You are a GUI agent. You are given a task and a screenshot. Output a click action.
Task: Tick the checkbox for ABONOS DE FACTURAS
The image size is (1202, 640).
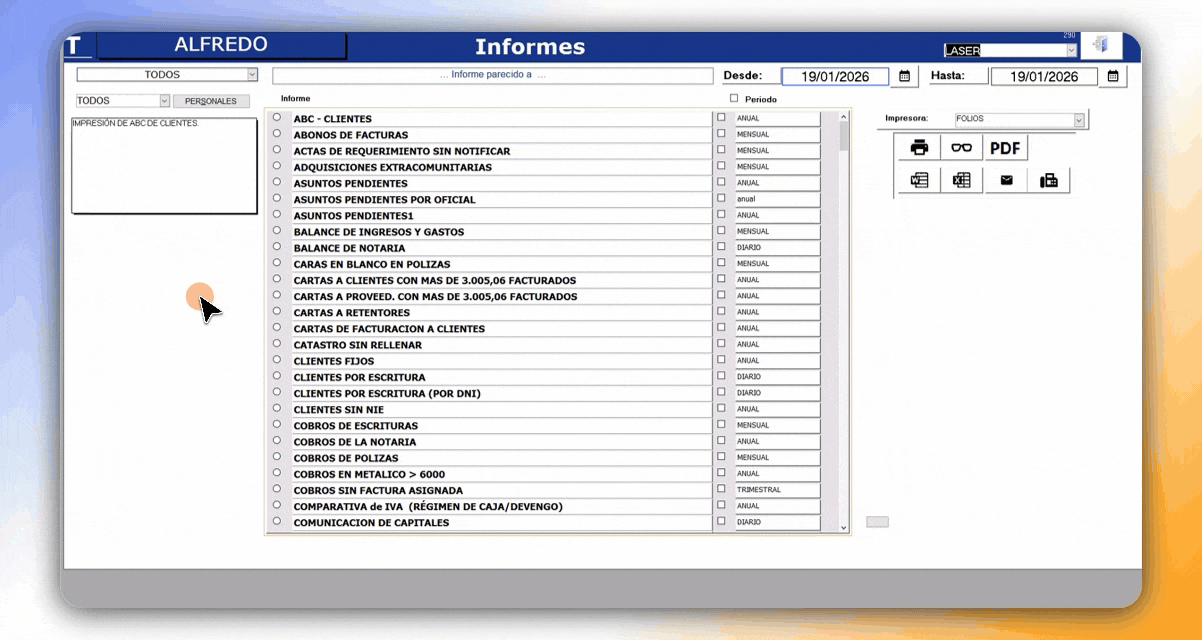[721, 134]
